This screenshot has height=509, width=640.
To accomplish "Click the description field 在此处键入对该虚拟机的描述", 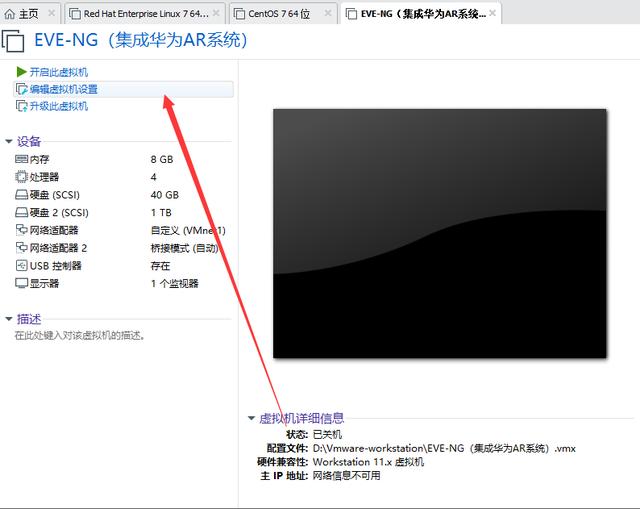I will (80, 336).
